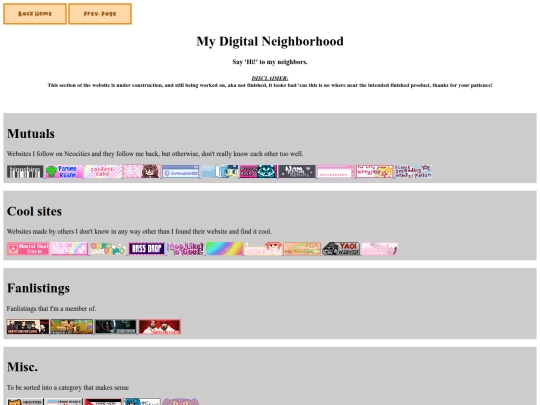
Task: Open the badge with blue helmet character
Action: click(220, 172)
